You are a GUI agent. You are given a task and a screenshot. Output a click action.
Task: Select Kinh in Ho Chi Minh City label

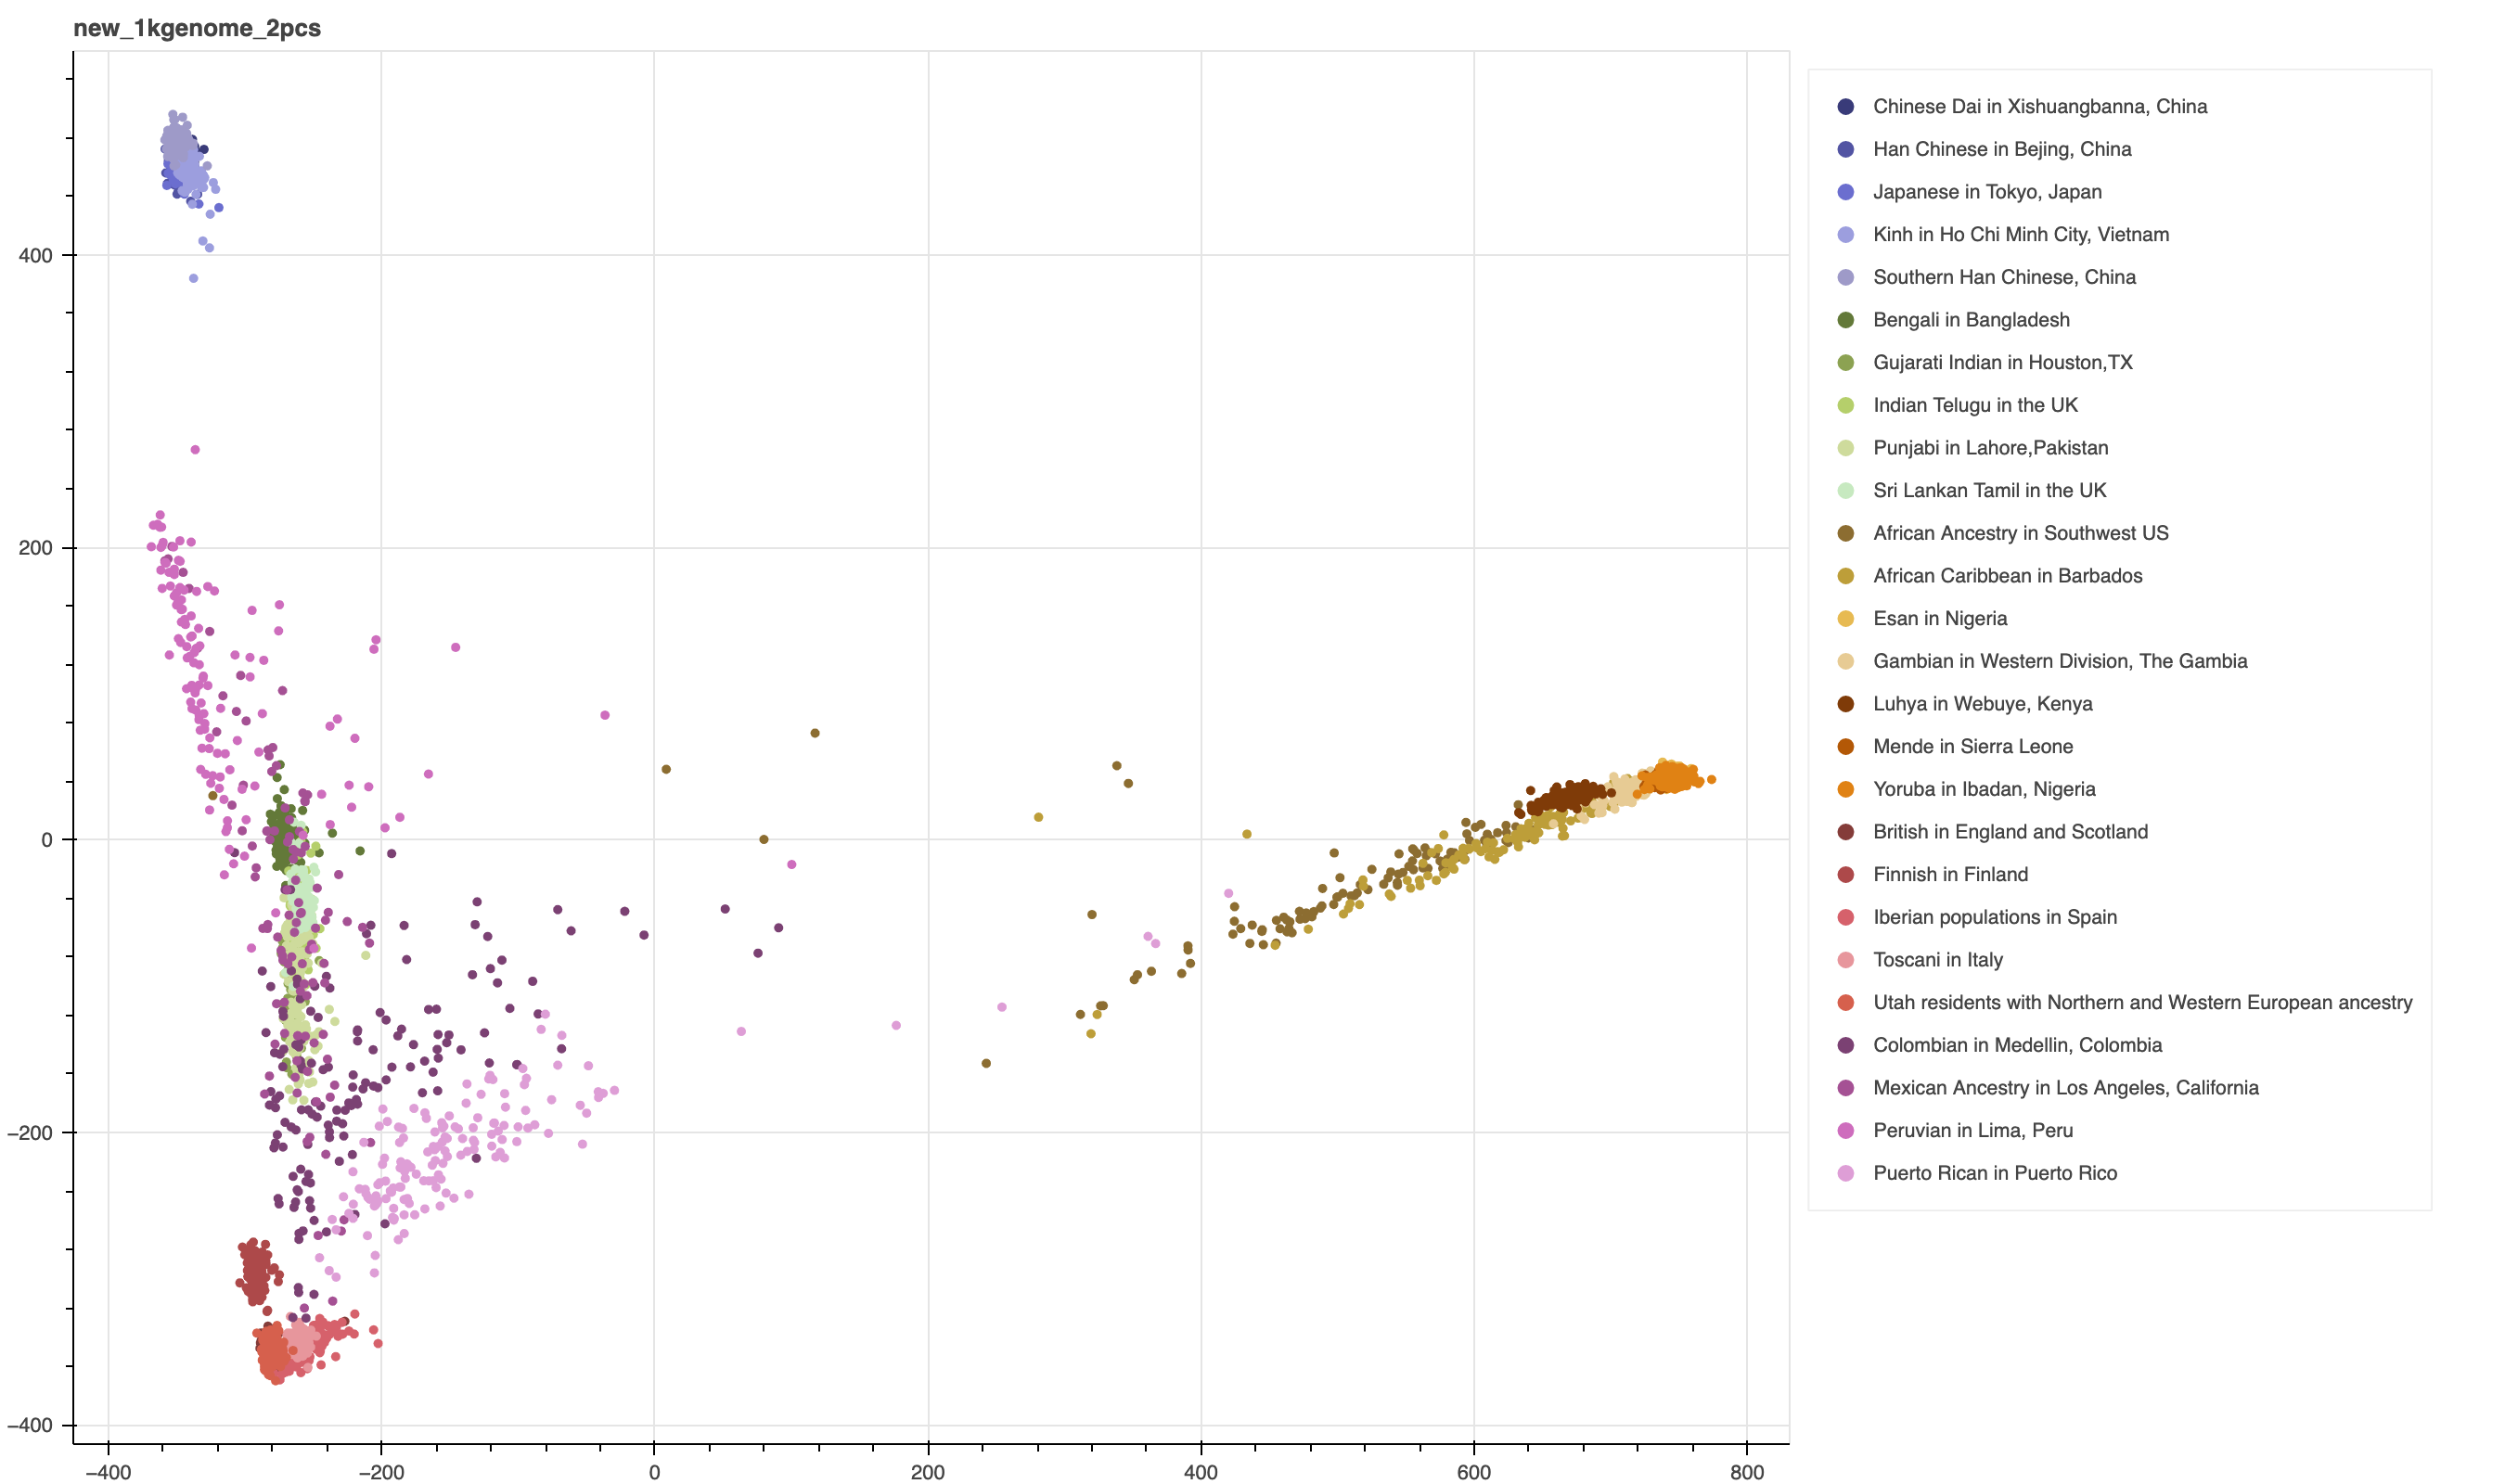[2020, 234]
